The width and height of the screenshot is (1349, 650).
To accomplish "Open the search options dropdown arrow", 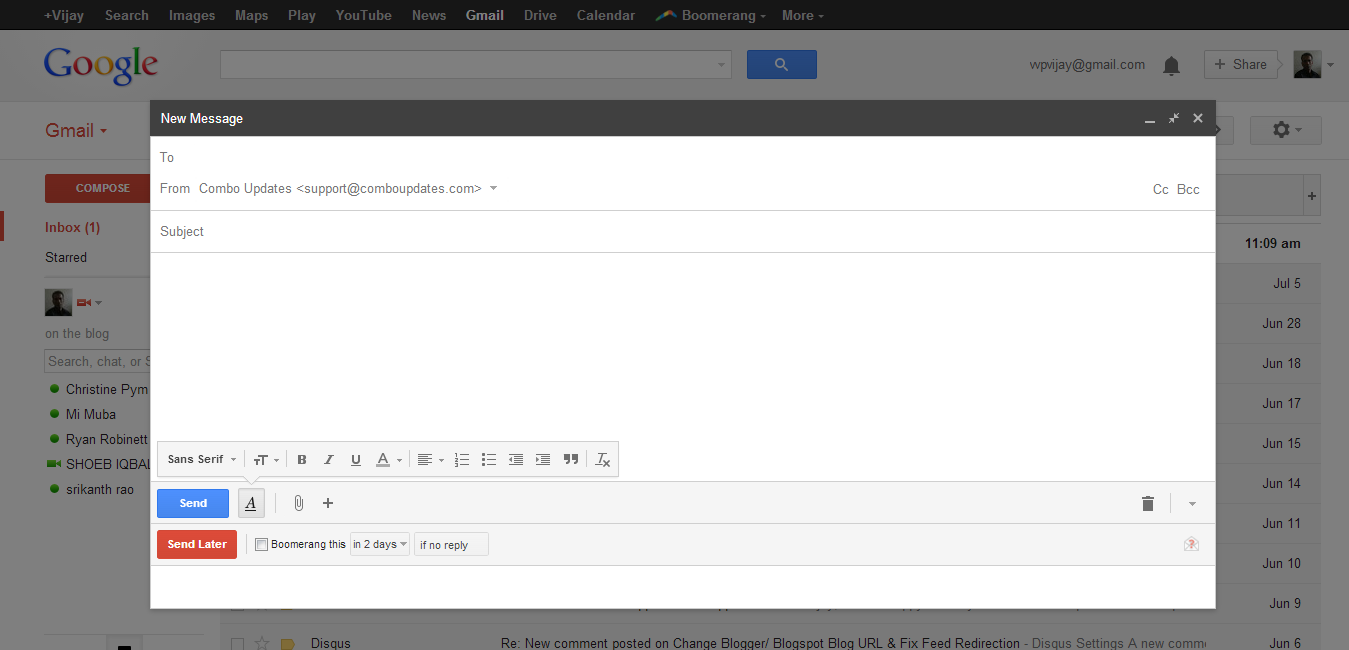I will pyautogui.click(x=723, y=65).
